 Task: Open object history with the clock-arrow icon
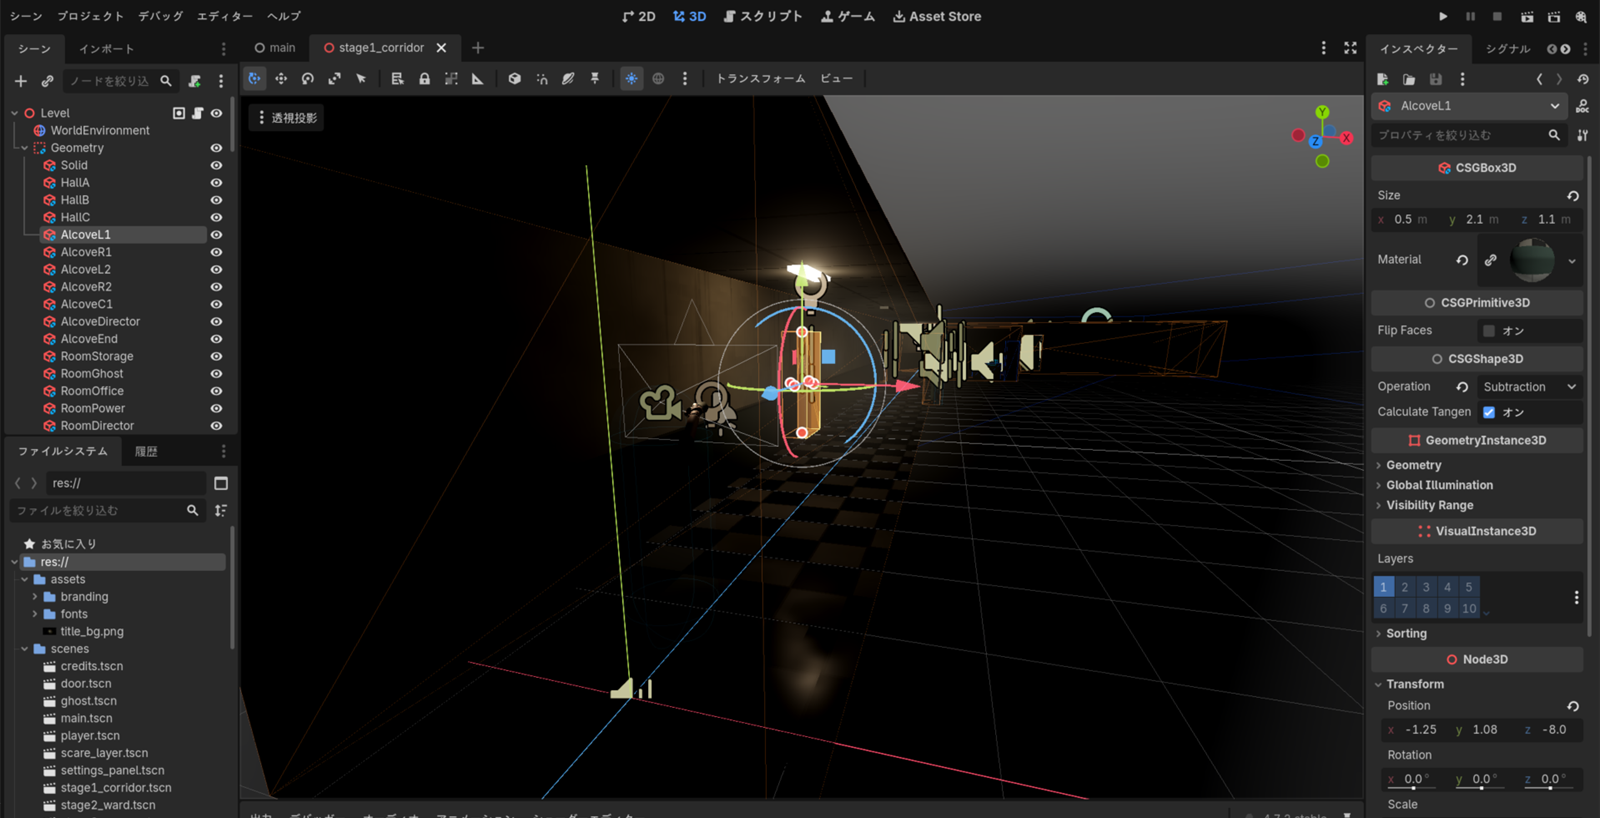(x=1582, y=79)
